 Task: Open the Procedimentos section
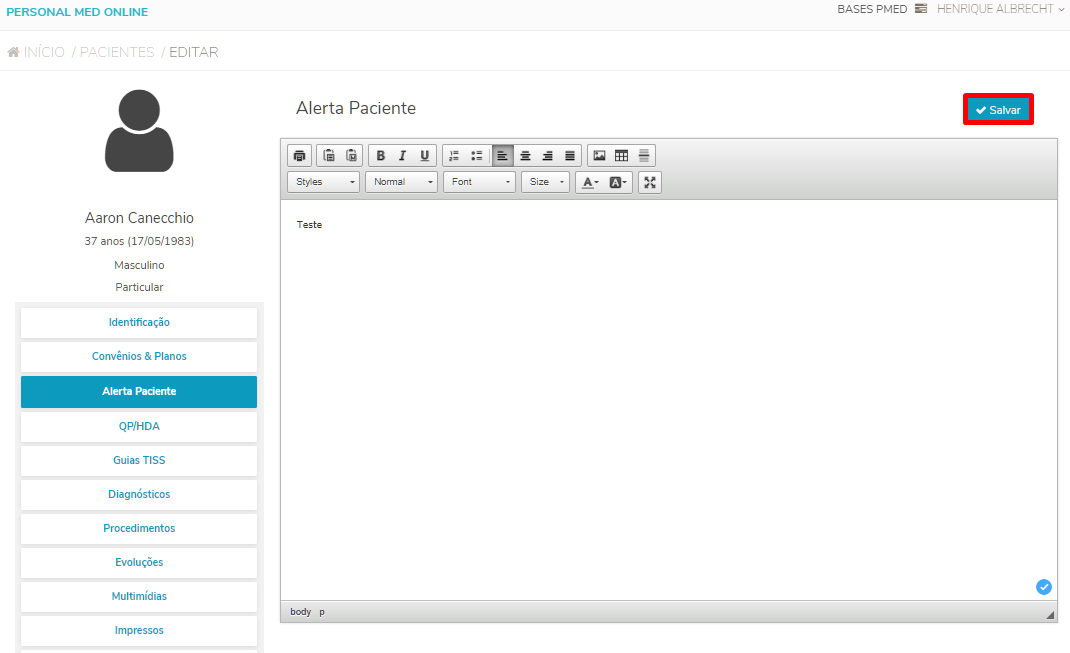(139, 529)
